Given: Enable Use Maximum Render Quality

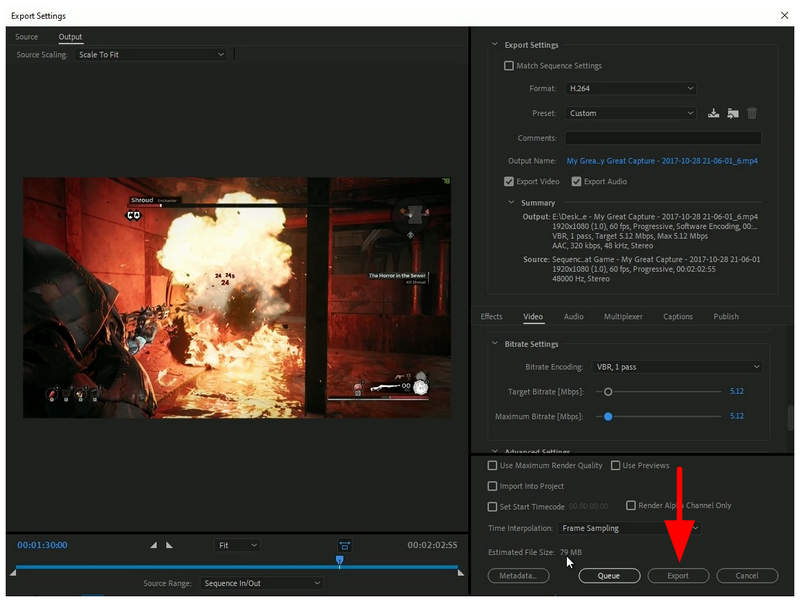Looking at the screenshot, I should 491,465.
